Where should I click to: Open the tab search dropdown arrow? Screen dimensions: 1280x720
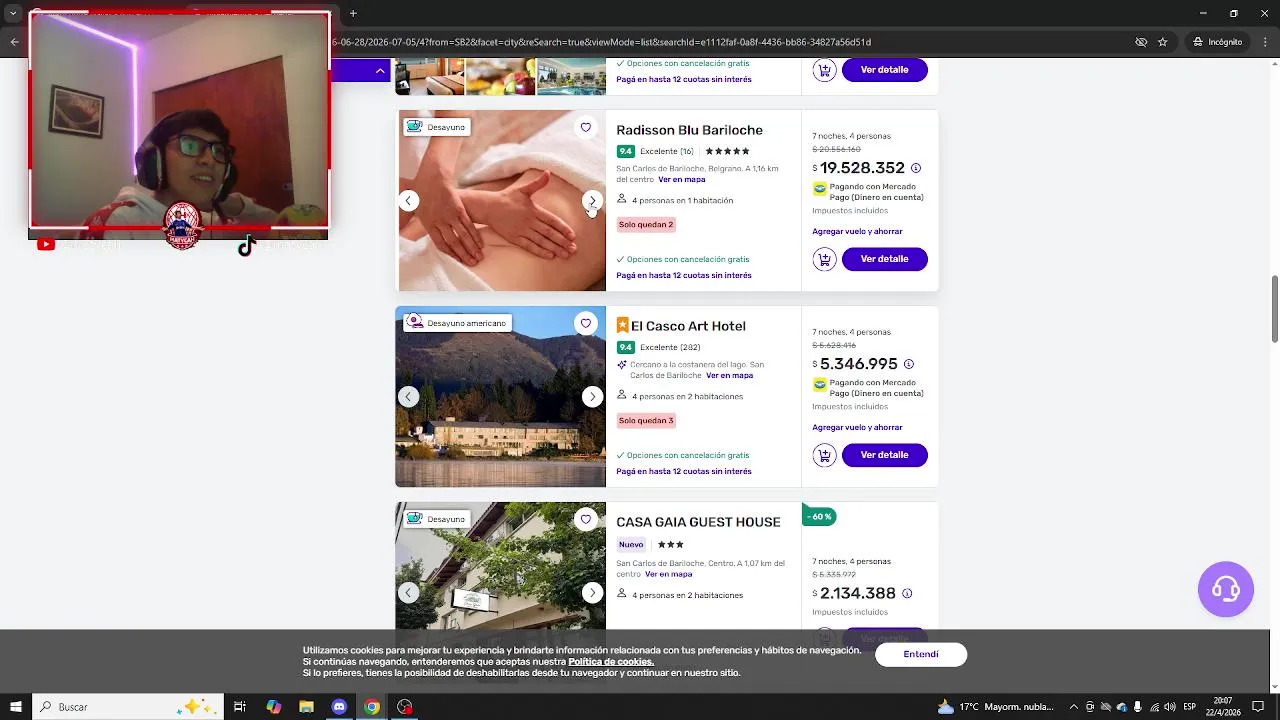13,13
